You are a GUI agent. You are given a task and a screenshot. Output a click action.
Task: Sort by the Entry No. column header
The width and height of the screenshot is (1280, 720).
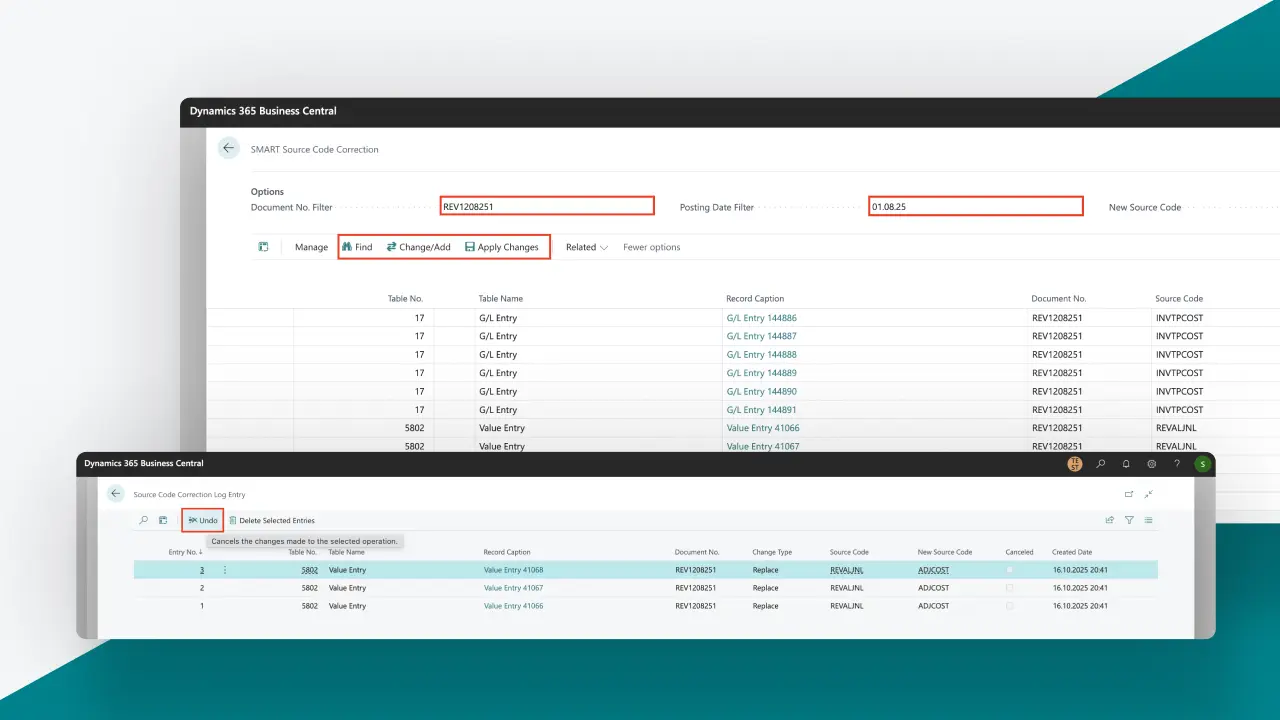pyautogui.click(x=185, y=552)
